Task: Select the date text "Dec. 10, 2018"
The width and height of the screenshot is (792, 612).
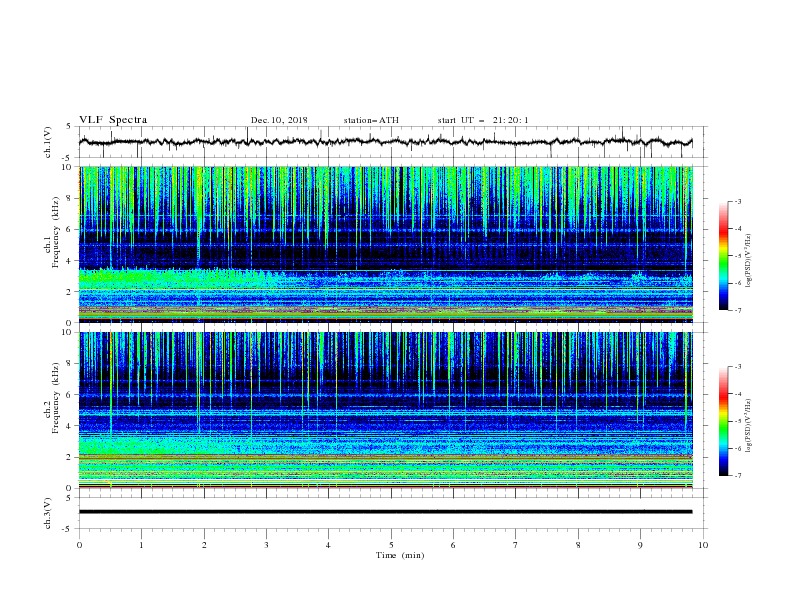Action: (279, 120)
